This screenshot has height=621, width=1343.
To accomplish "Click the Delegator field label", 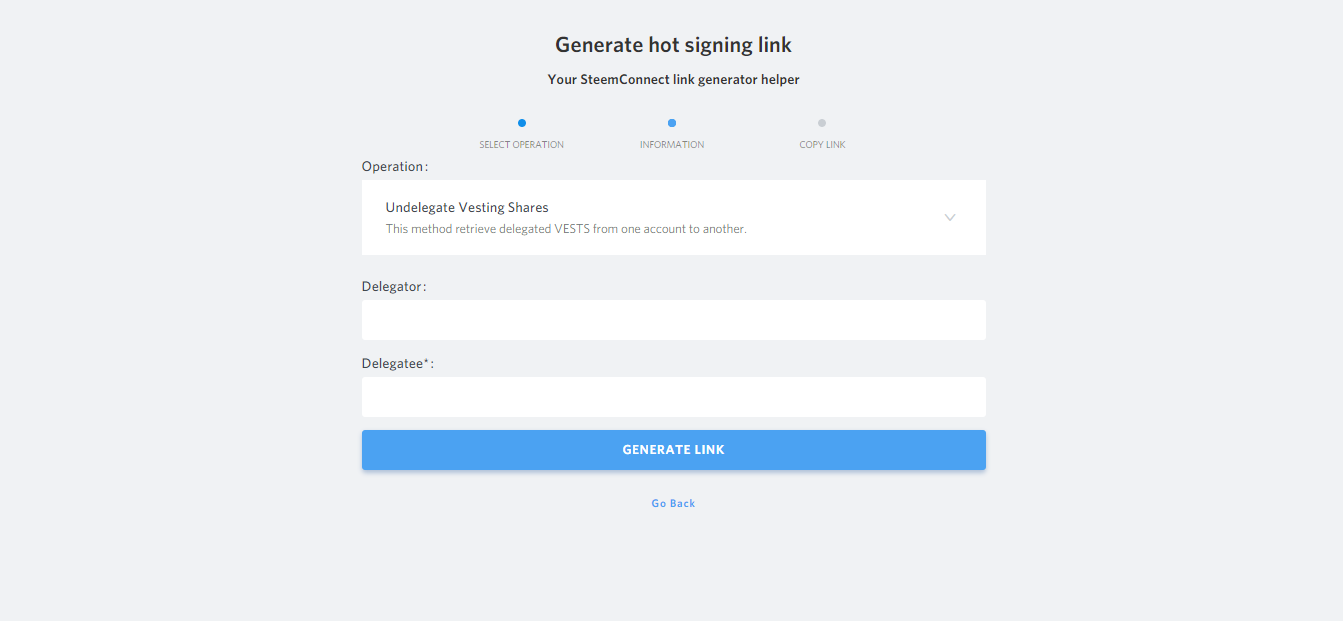I will coord(391,287).
